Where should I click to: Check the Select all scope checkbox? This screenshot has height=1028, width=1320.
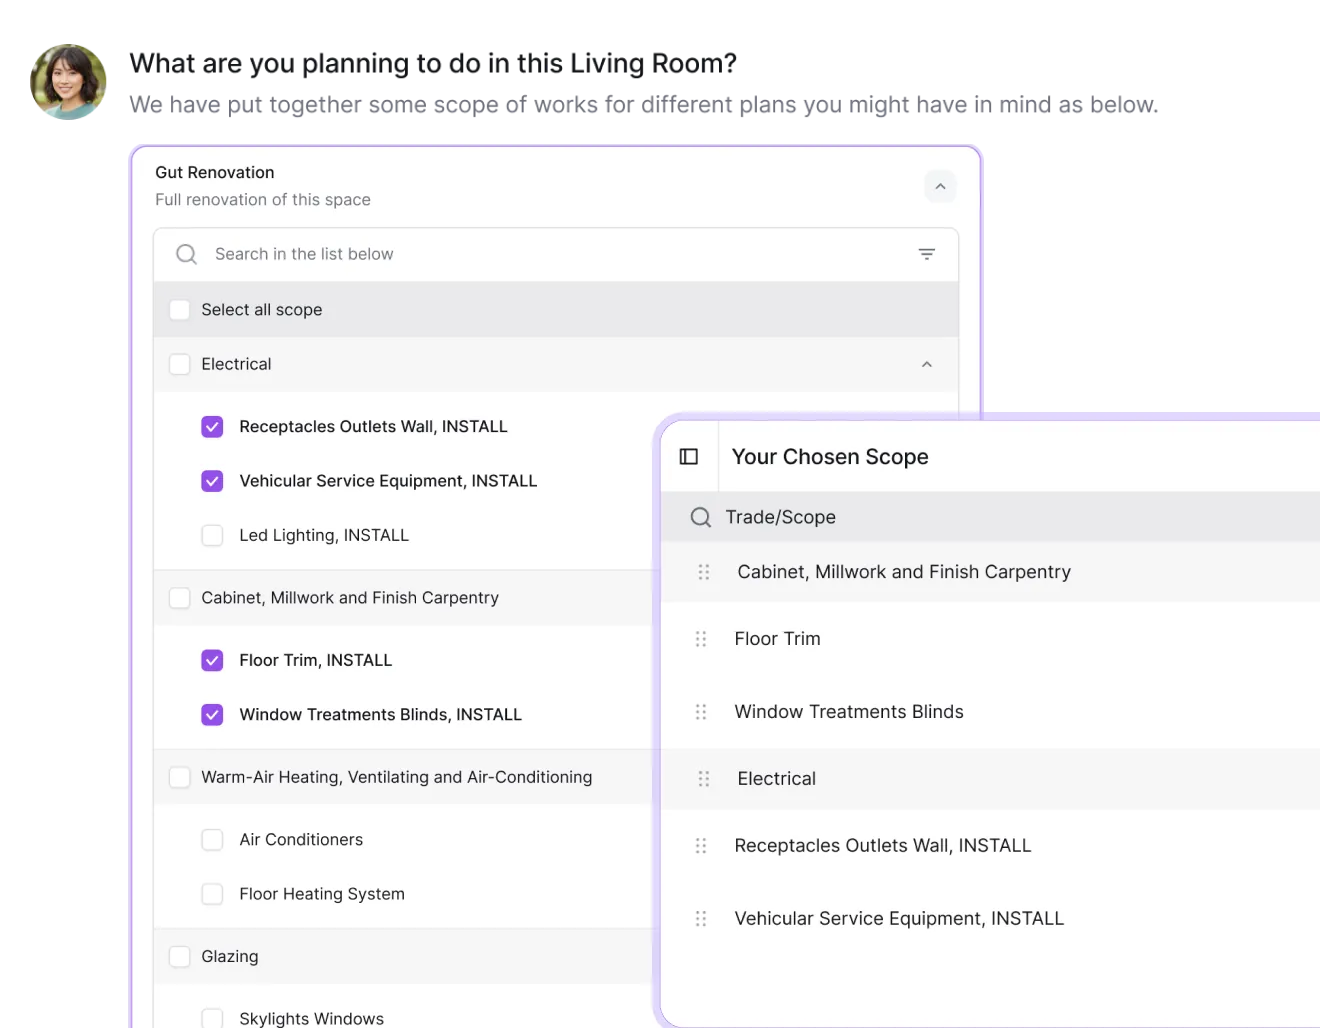[180, 310]
